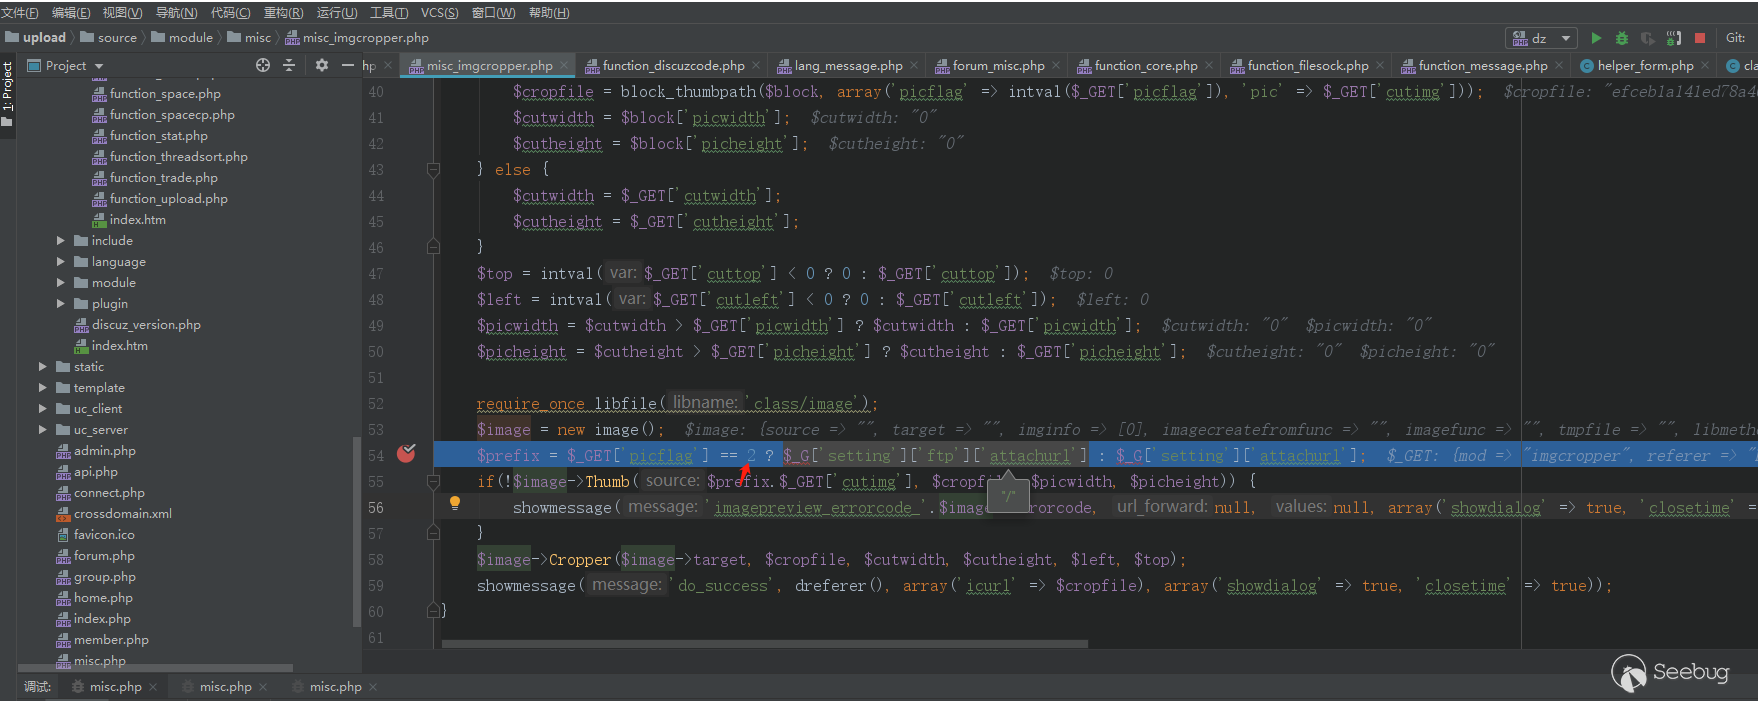1758x701 pixels.
Task: Click the red Stop button in toolbar
Action: (1700, 38)
